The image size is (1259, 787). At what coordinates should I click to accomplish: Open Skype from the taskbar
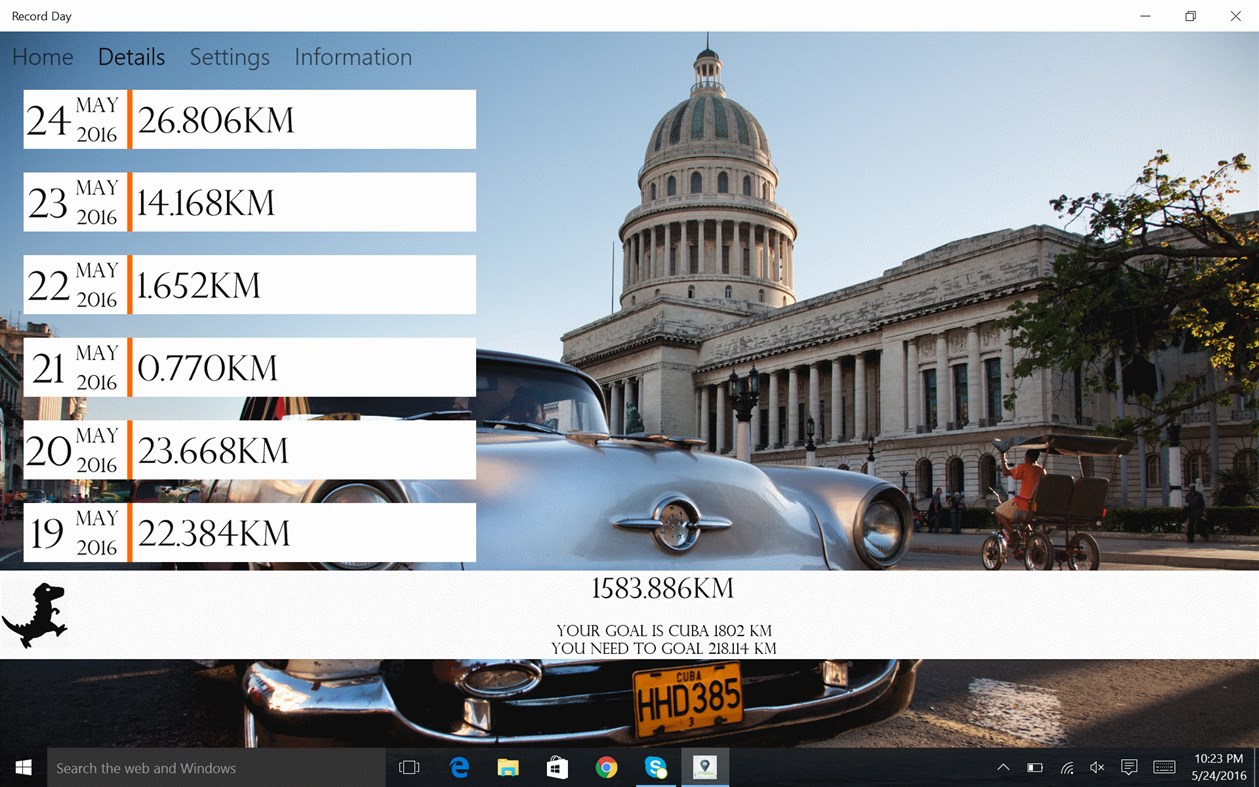(x=656, y=767)
